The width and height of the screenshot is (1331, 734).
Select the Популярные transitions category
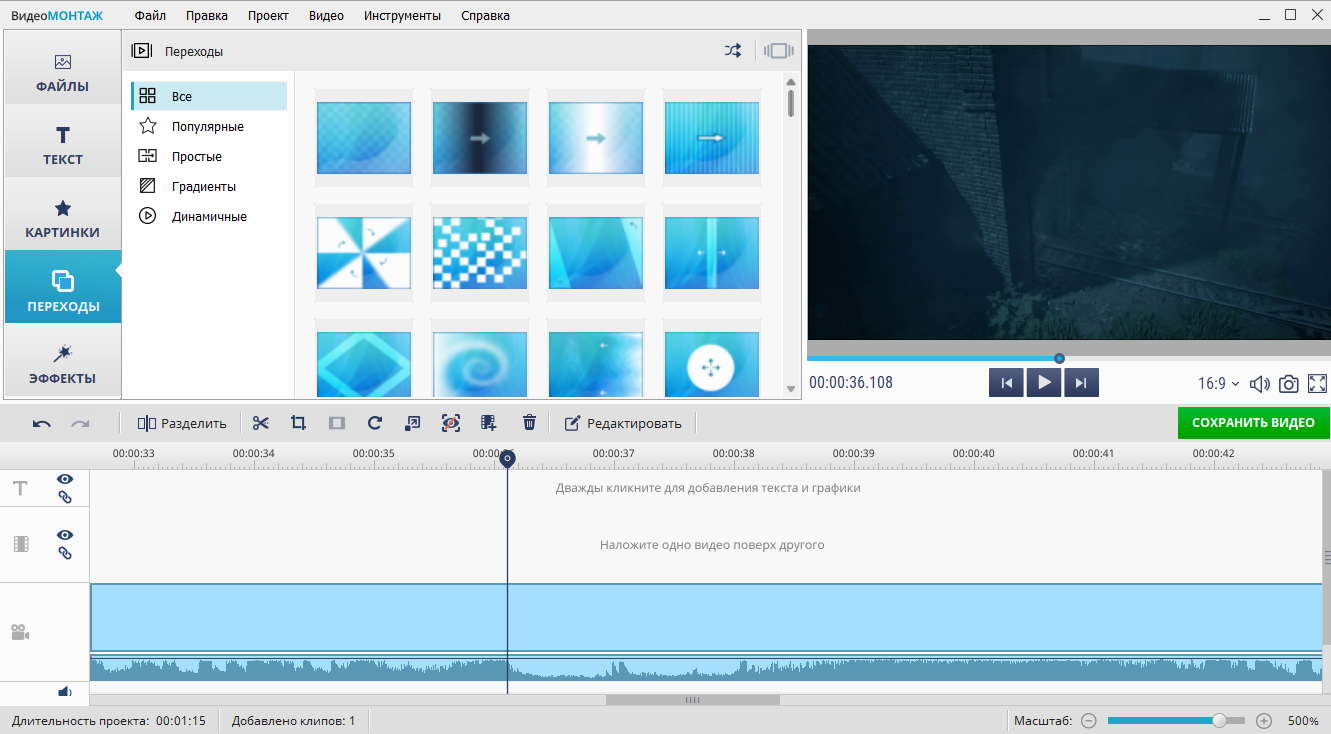click(208, 126)
